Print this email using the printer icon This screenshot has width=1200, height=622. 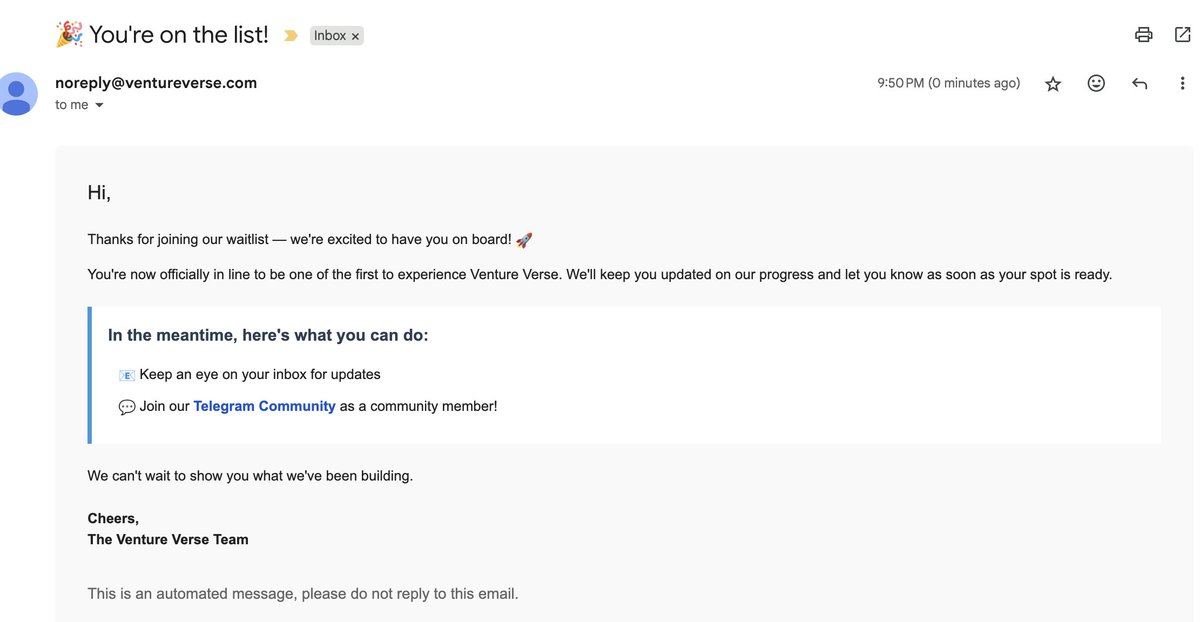tap(1143, 35)
